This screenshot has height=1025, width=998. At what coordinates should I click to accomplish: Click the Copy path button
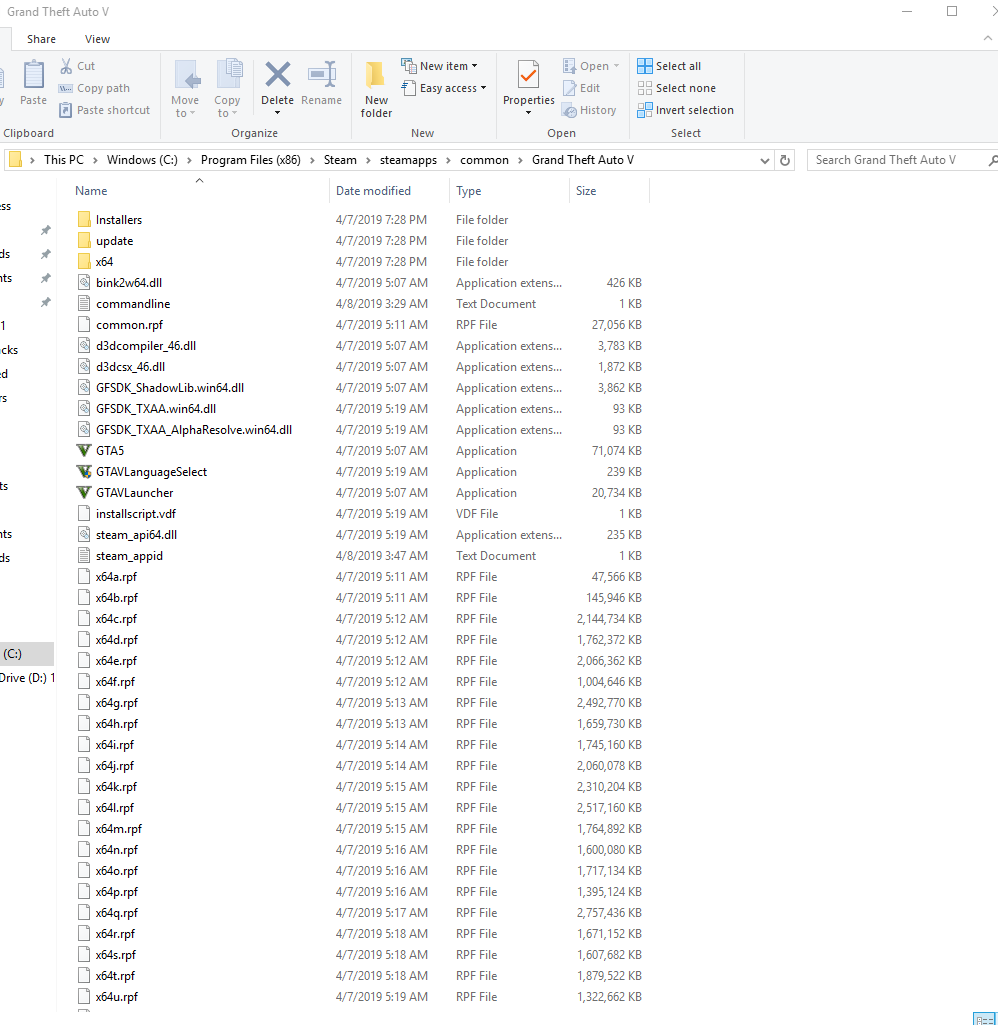point(94,88)
